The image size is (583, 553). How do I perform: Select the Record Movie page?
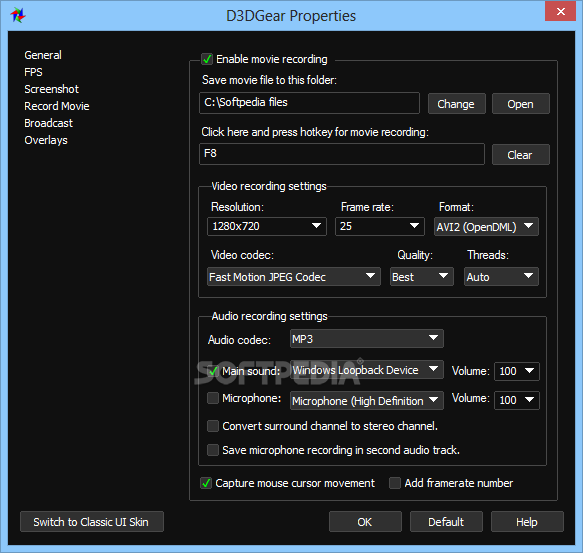click(57, 106)
